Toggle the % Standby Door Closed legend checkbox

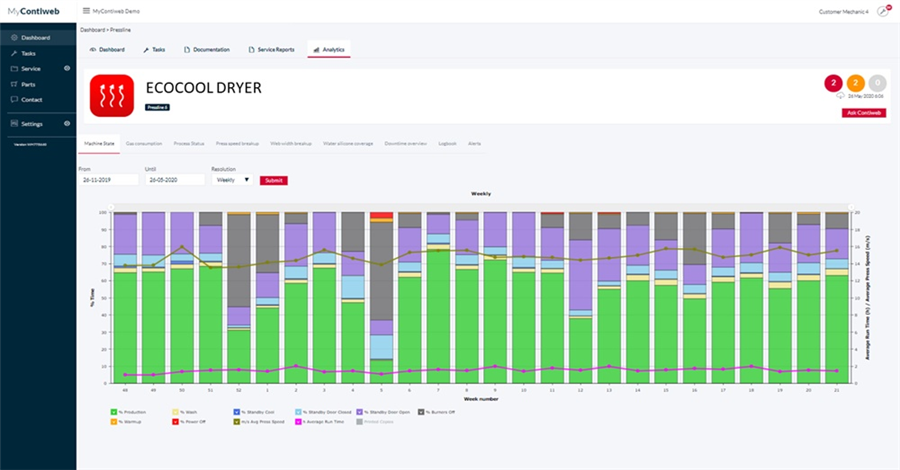pyautogui.click(x=298, y=412)
